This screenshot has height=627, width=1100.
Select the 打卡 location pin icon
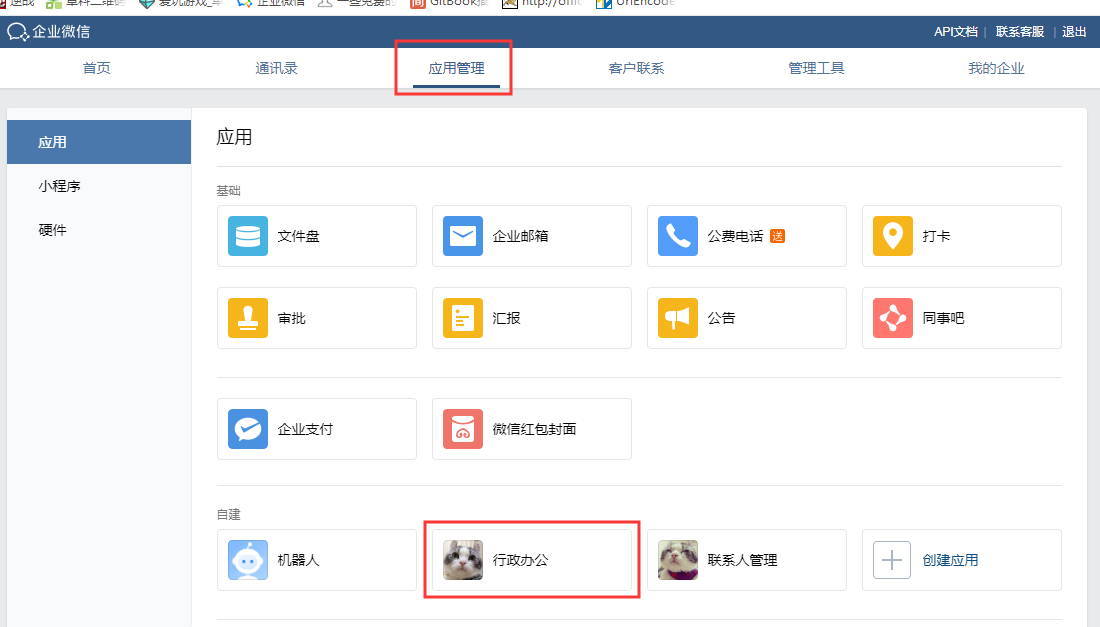[x=893, y=236]
